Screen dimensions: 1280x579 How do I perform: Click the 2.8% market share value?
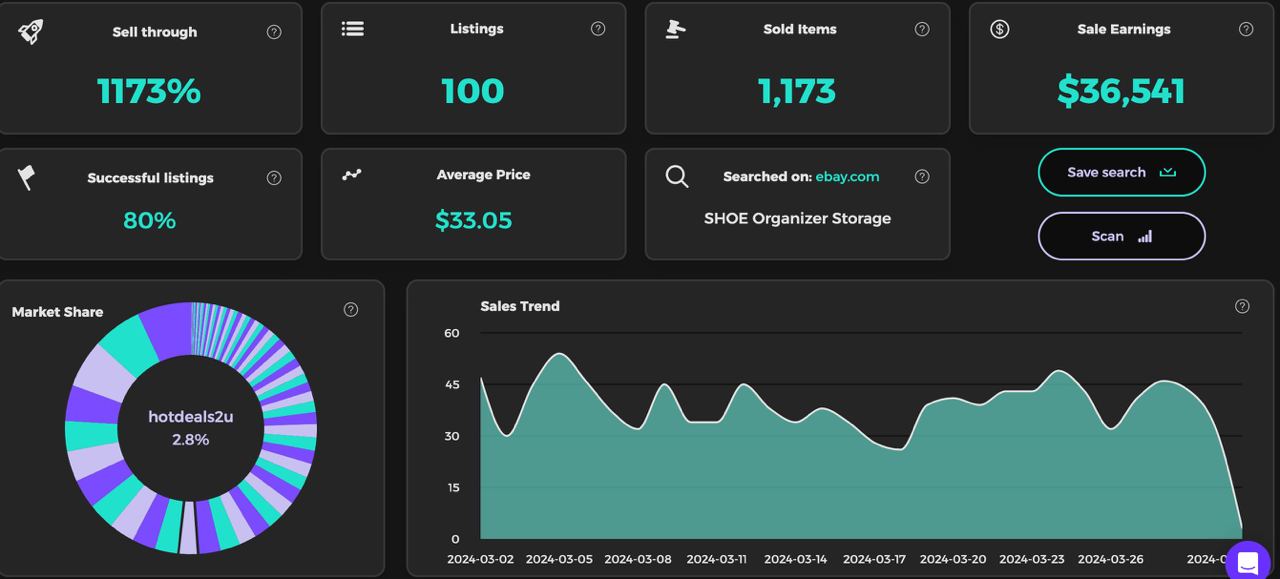[190, 440]
